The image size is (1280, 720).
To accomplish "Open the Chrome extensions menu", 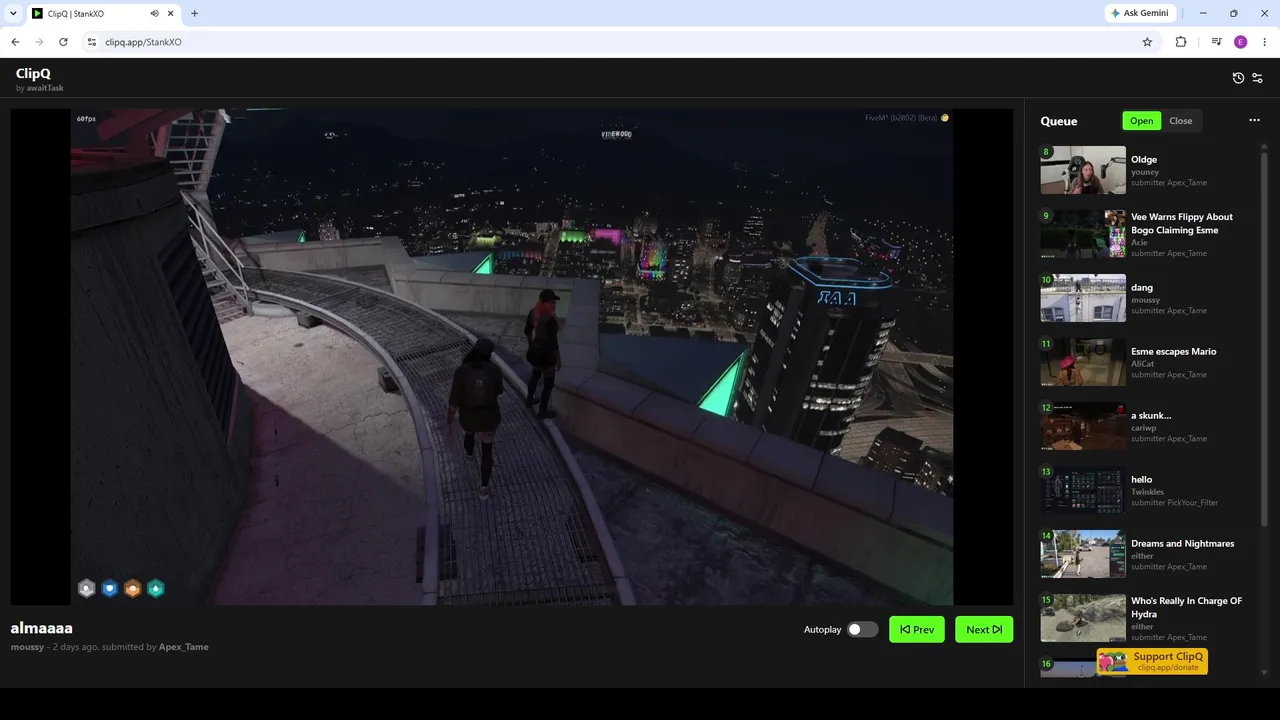I will [1181, 42].
